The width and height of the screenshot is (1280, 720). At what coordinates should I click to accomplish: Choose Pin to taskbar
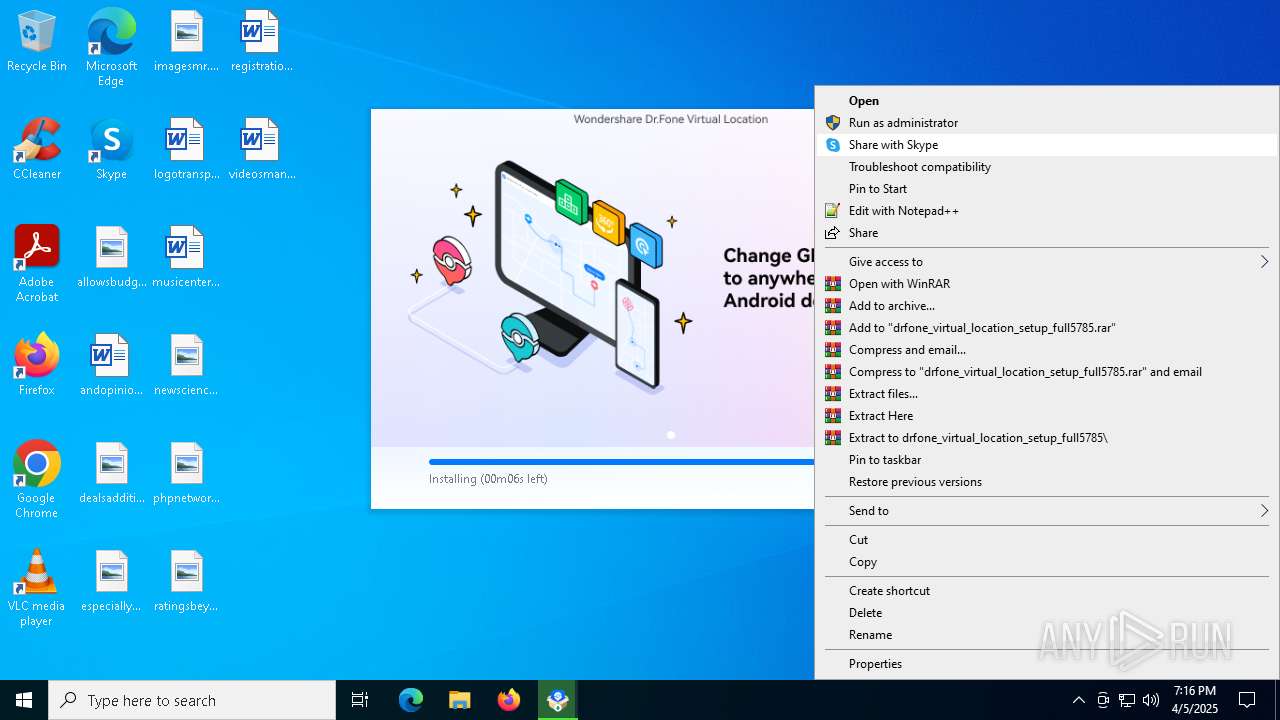[1049, 459]
